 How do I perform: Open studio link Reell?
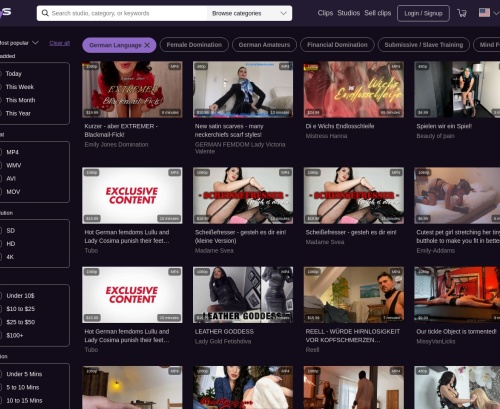click(312, 350)
